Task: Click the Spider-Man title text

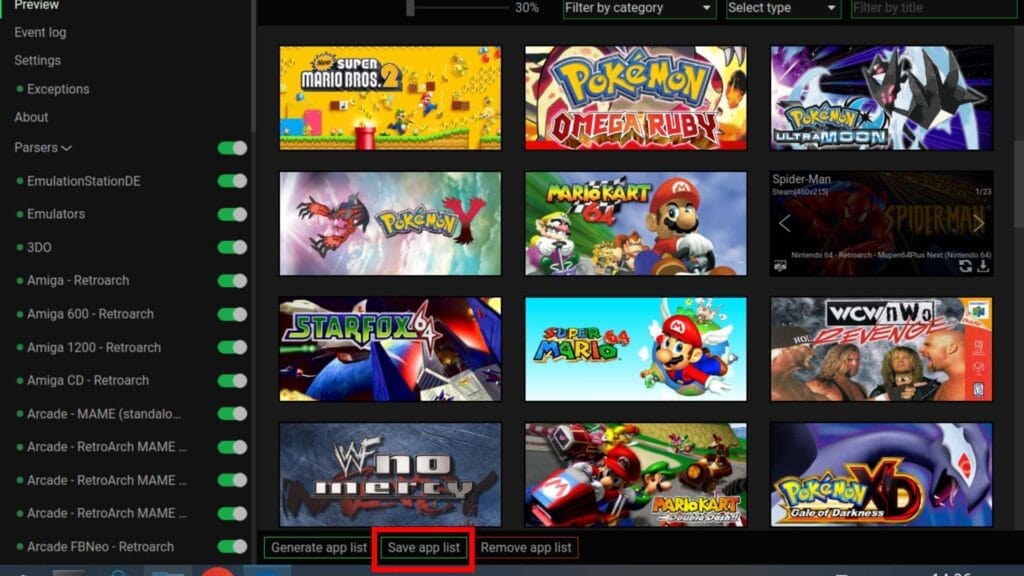Action: (801, 179)
